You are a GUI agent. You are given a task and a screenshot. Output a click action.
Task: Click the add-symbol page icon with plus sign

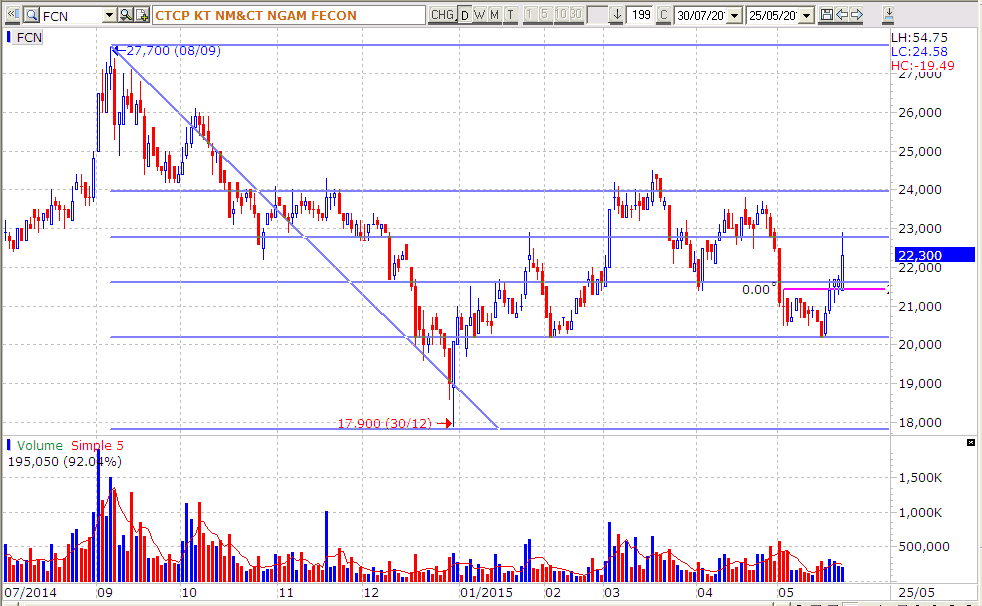[x=142, y=15]
